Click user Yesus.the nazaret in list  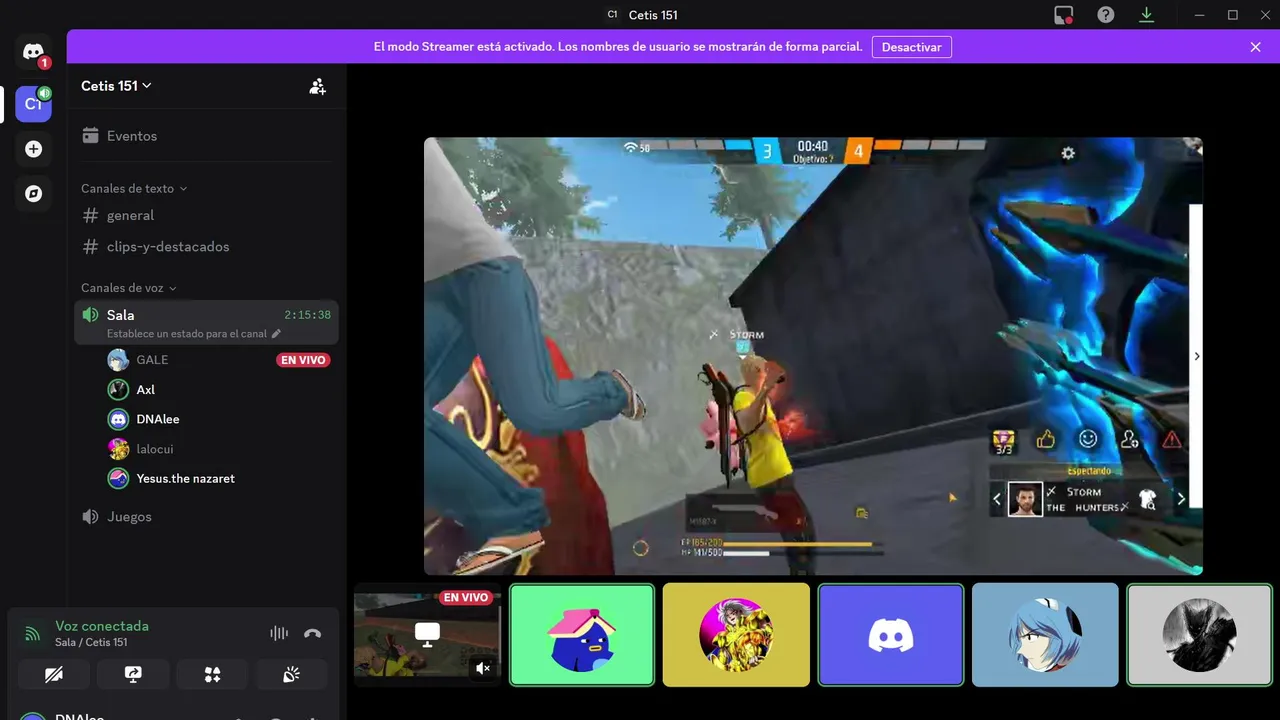(x=186, y=479)
